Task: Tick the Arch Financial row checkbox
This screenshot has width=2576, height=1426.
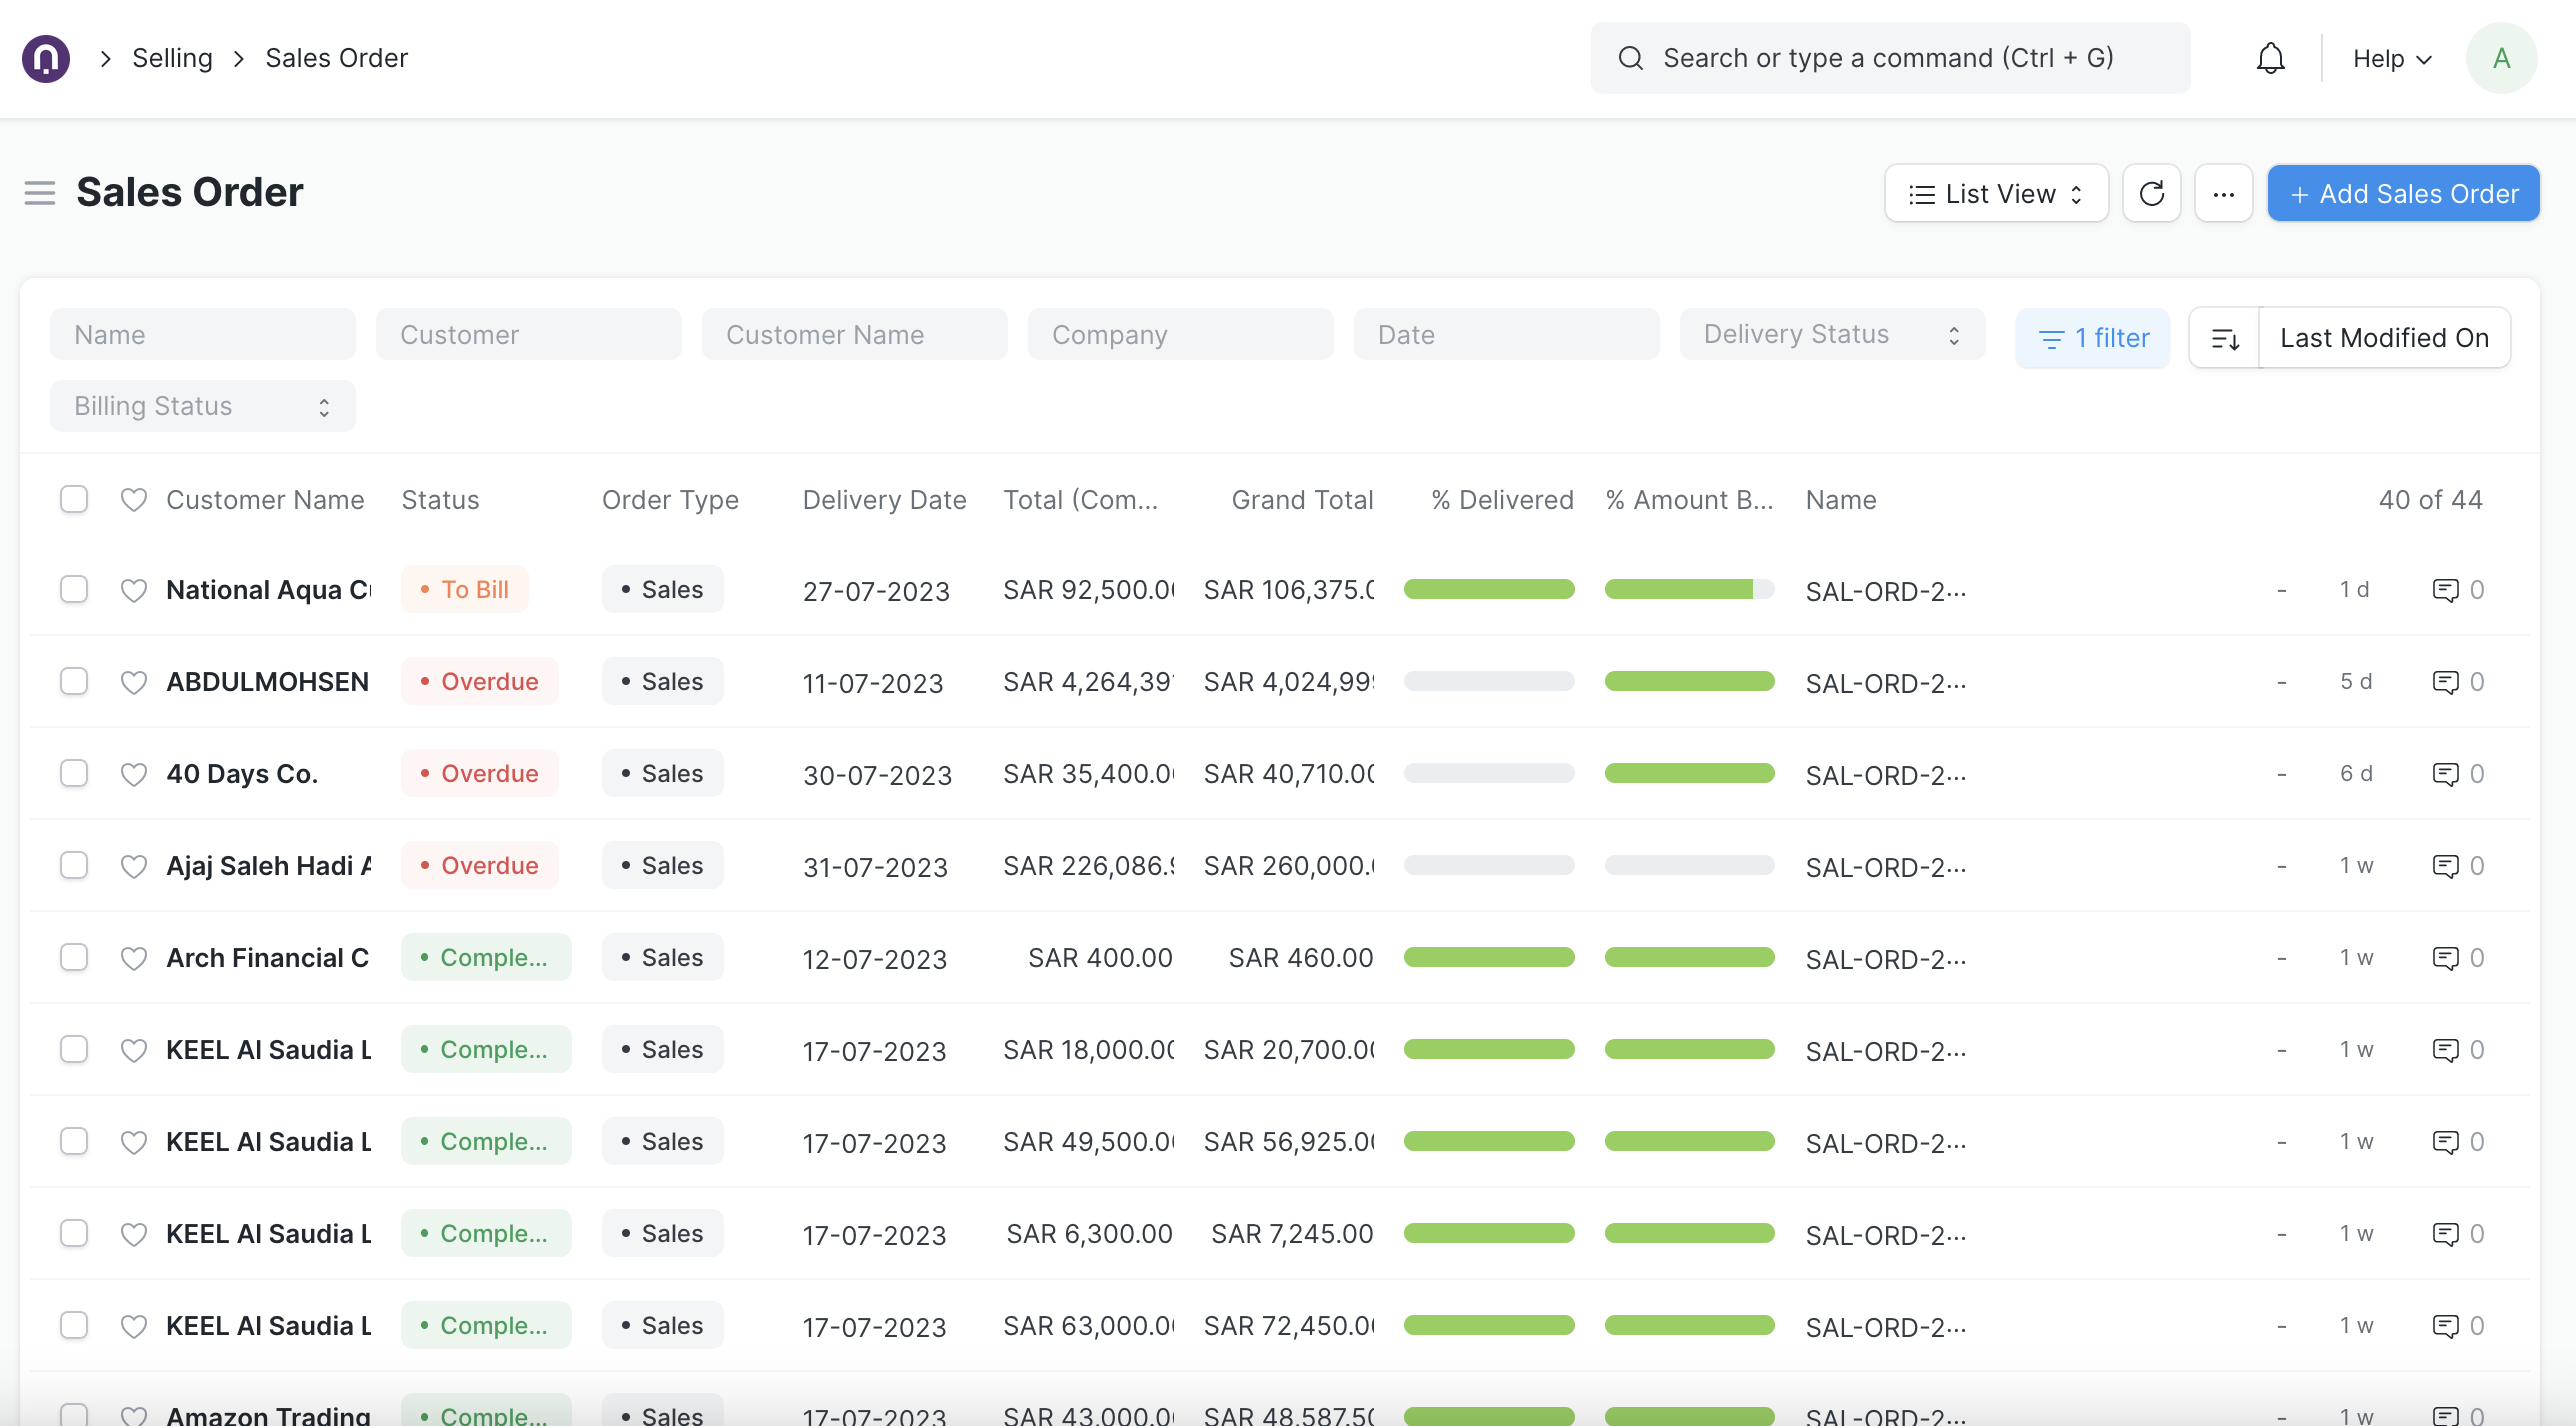Action: (74, 958)
